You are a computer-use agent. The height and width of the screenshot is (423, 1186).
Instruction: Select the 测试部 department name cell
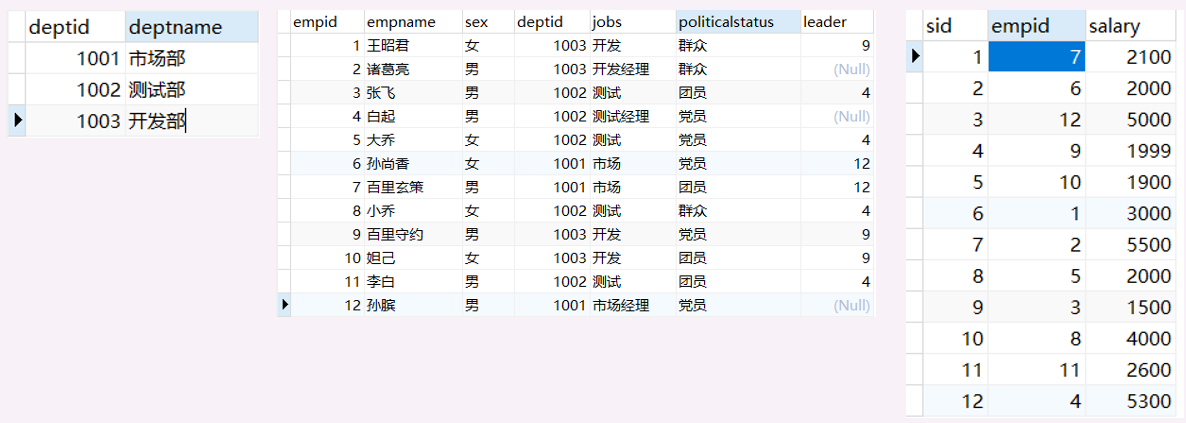click(x=191, y=89)
